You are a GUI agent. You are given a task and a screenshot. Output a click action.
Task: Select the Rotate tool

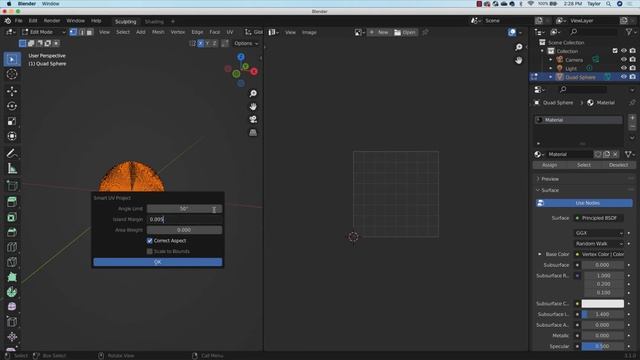(12, 106)
